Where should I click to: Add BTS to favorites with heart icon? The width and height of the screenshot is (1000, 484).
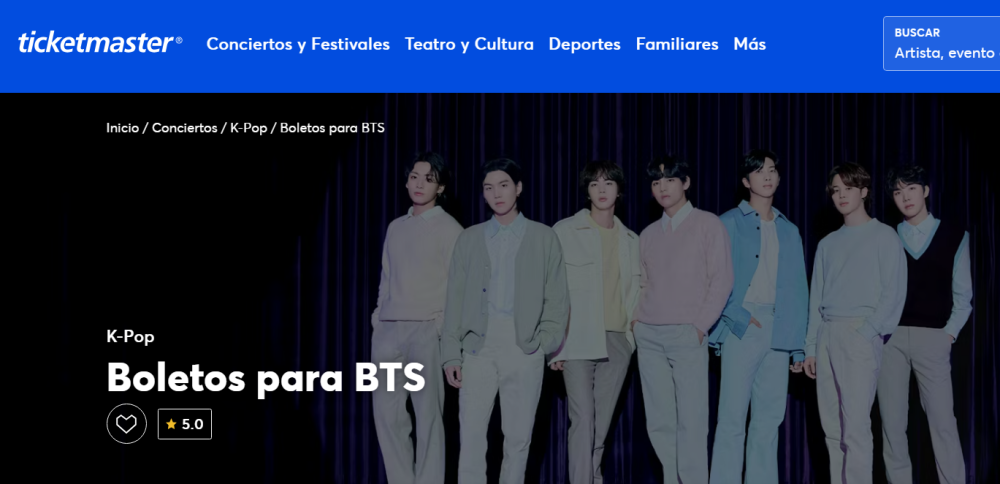click(126, 424)
